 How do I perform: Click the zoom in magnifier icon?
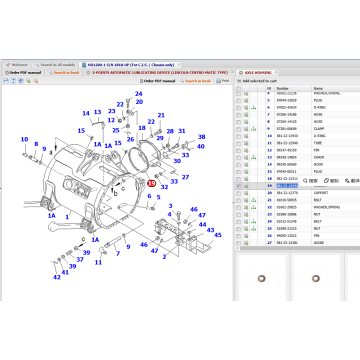pos(28,81)
